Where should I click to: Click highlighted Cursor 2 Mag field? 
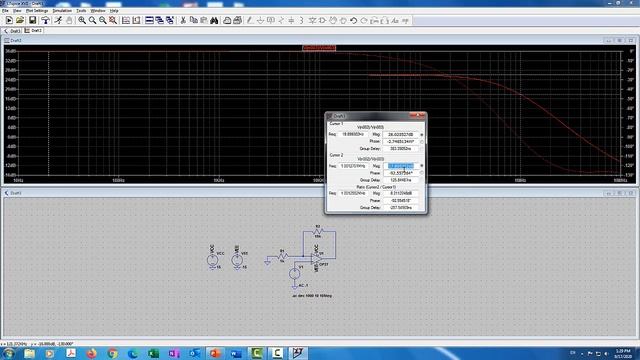(x=400, y=166)
